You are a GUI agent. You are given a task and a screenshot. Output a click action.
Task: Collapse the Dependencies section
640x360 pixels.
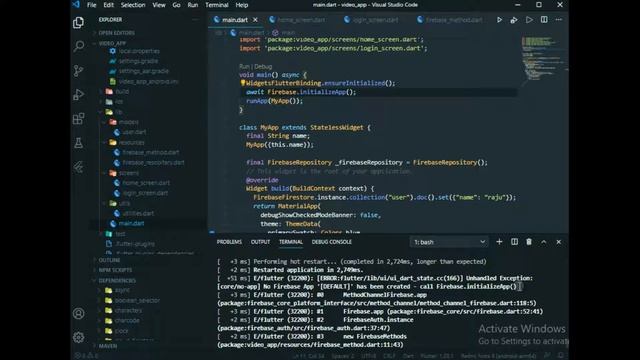(117, 280)
